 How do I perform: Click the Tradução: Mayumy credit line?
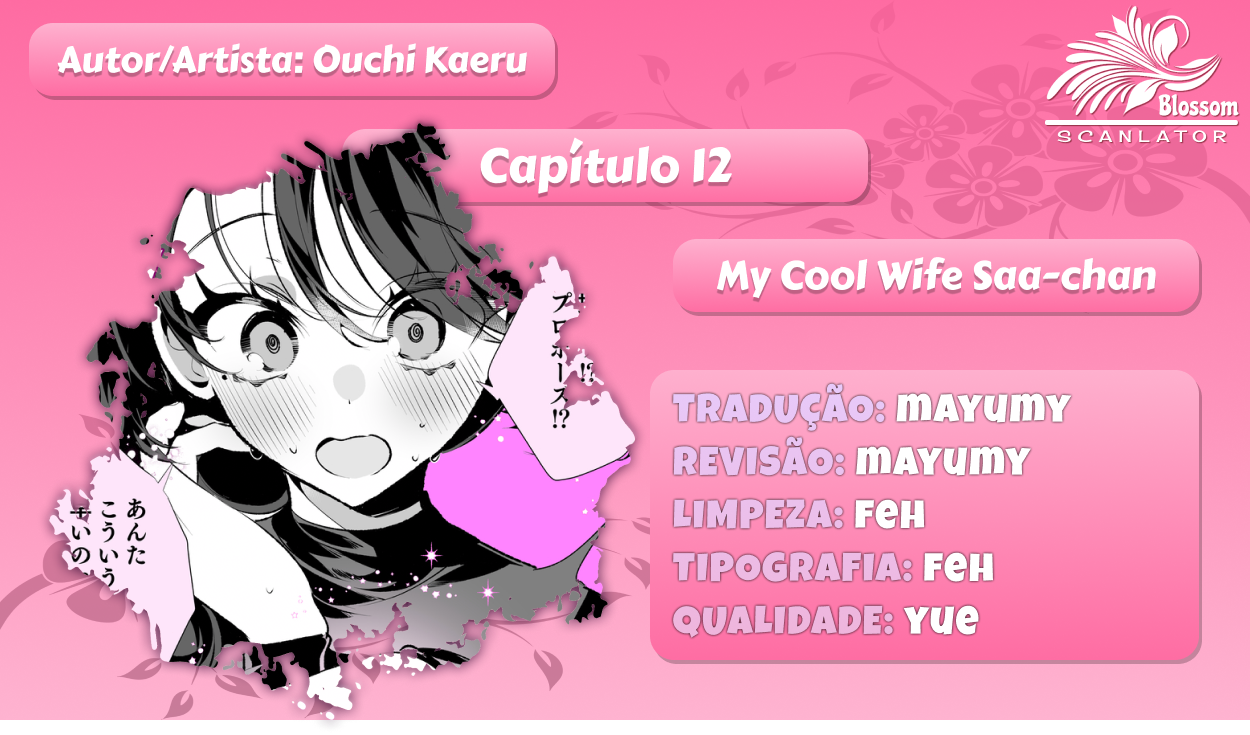click(x=872, y=408)
